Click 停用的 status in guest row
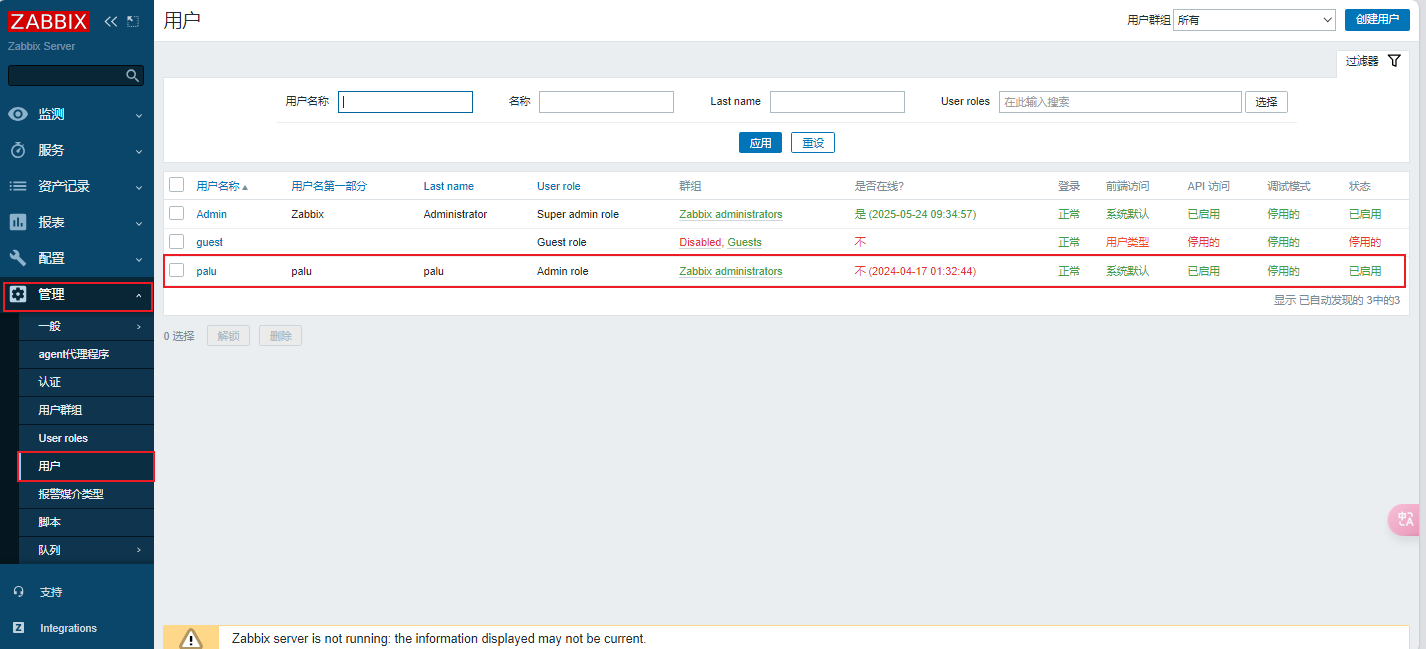 (1365, 242)
